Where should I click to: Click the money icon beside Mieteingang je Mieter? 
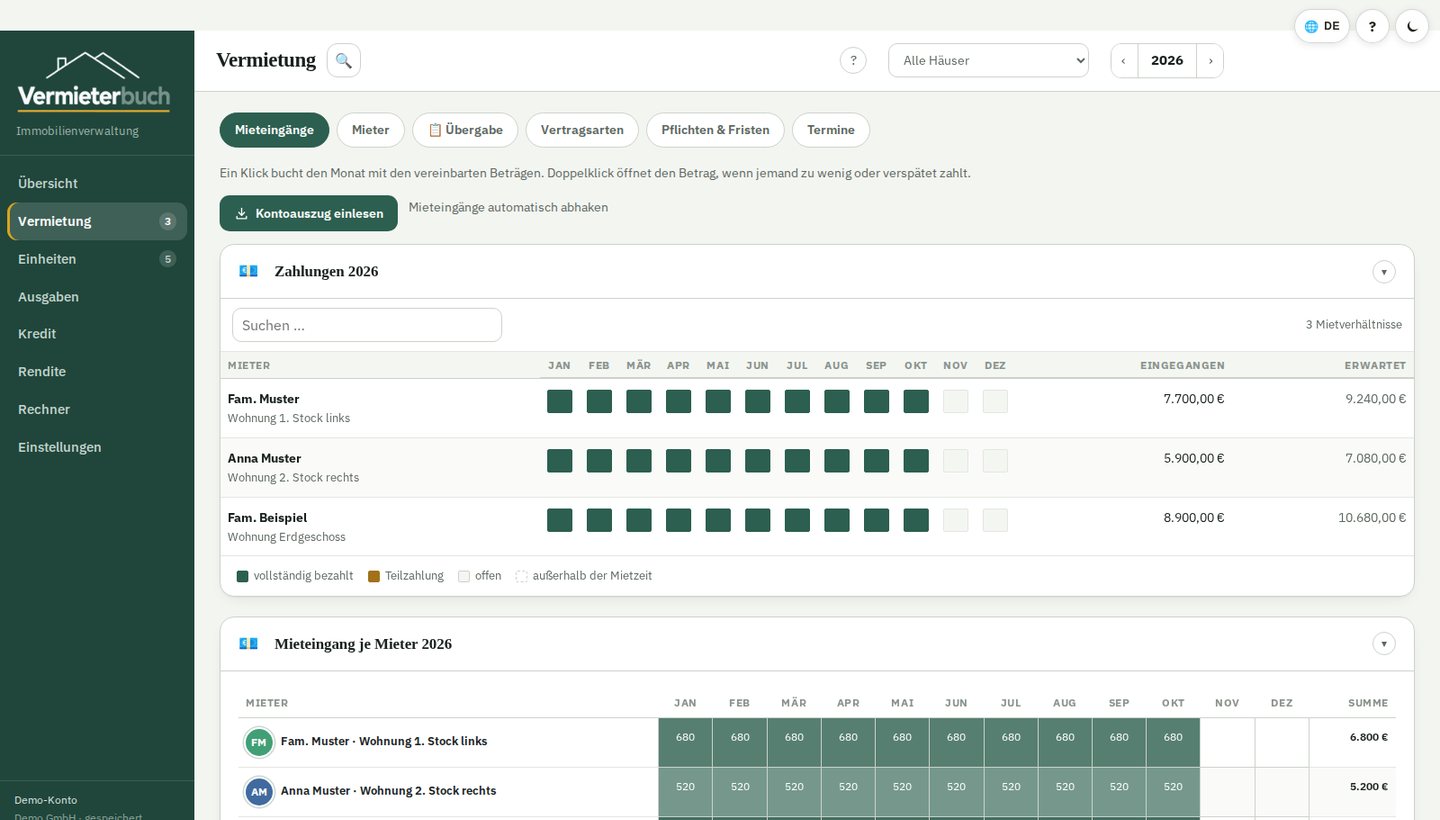[248, 644]
